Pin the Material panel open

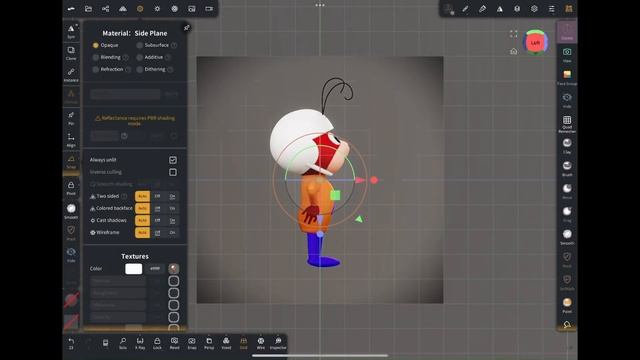187,28
